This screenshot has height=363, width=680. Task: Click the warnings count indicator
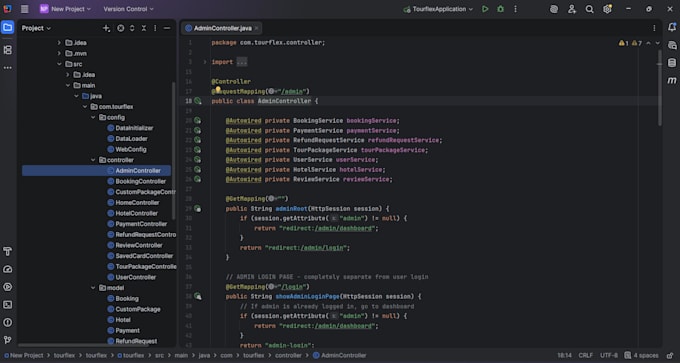(x=630, y=43)
